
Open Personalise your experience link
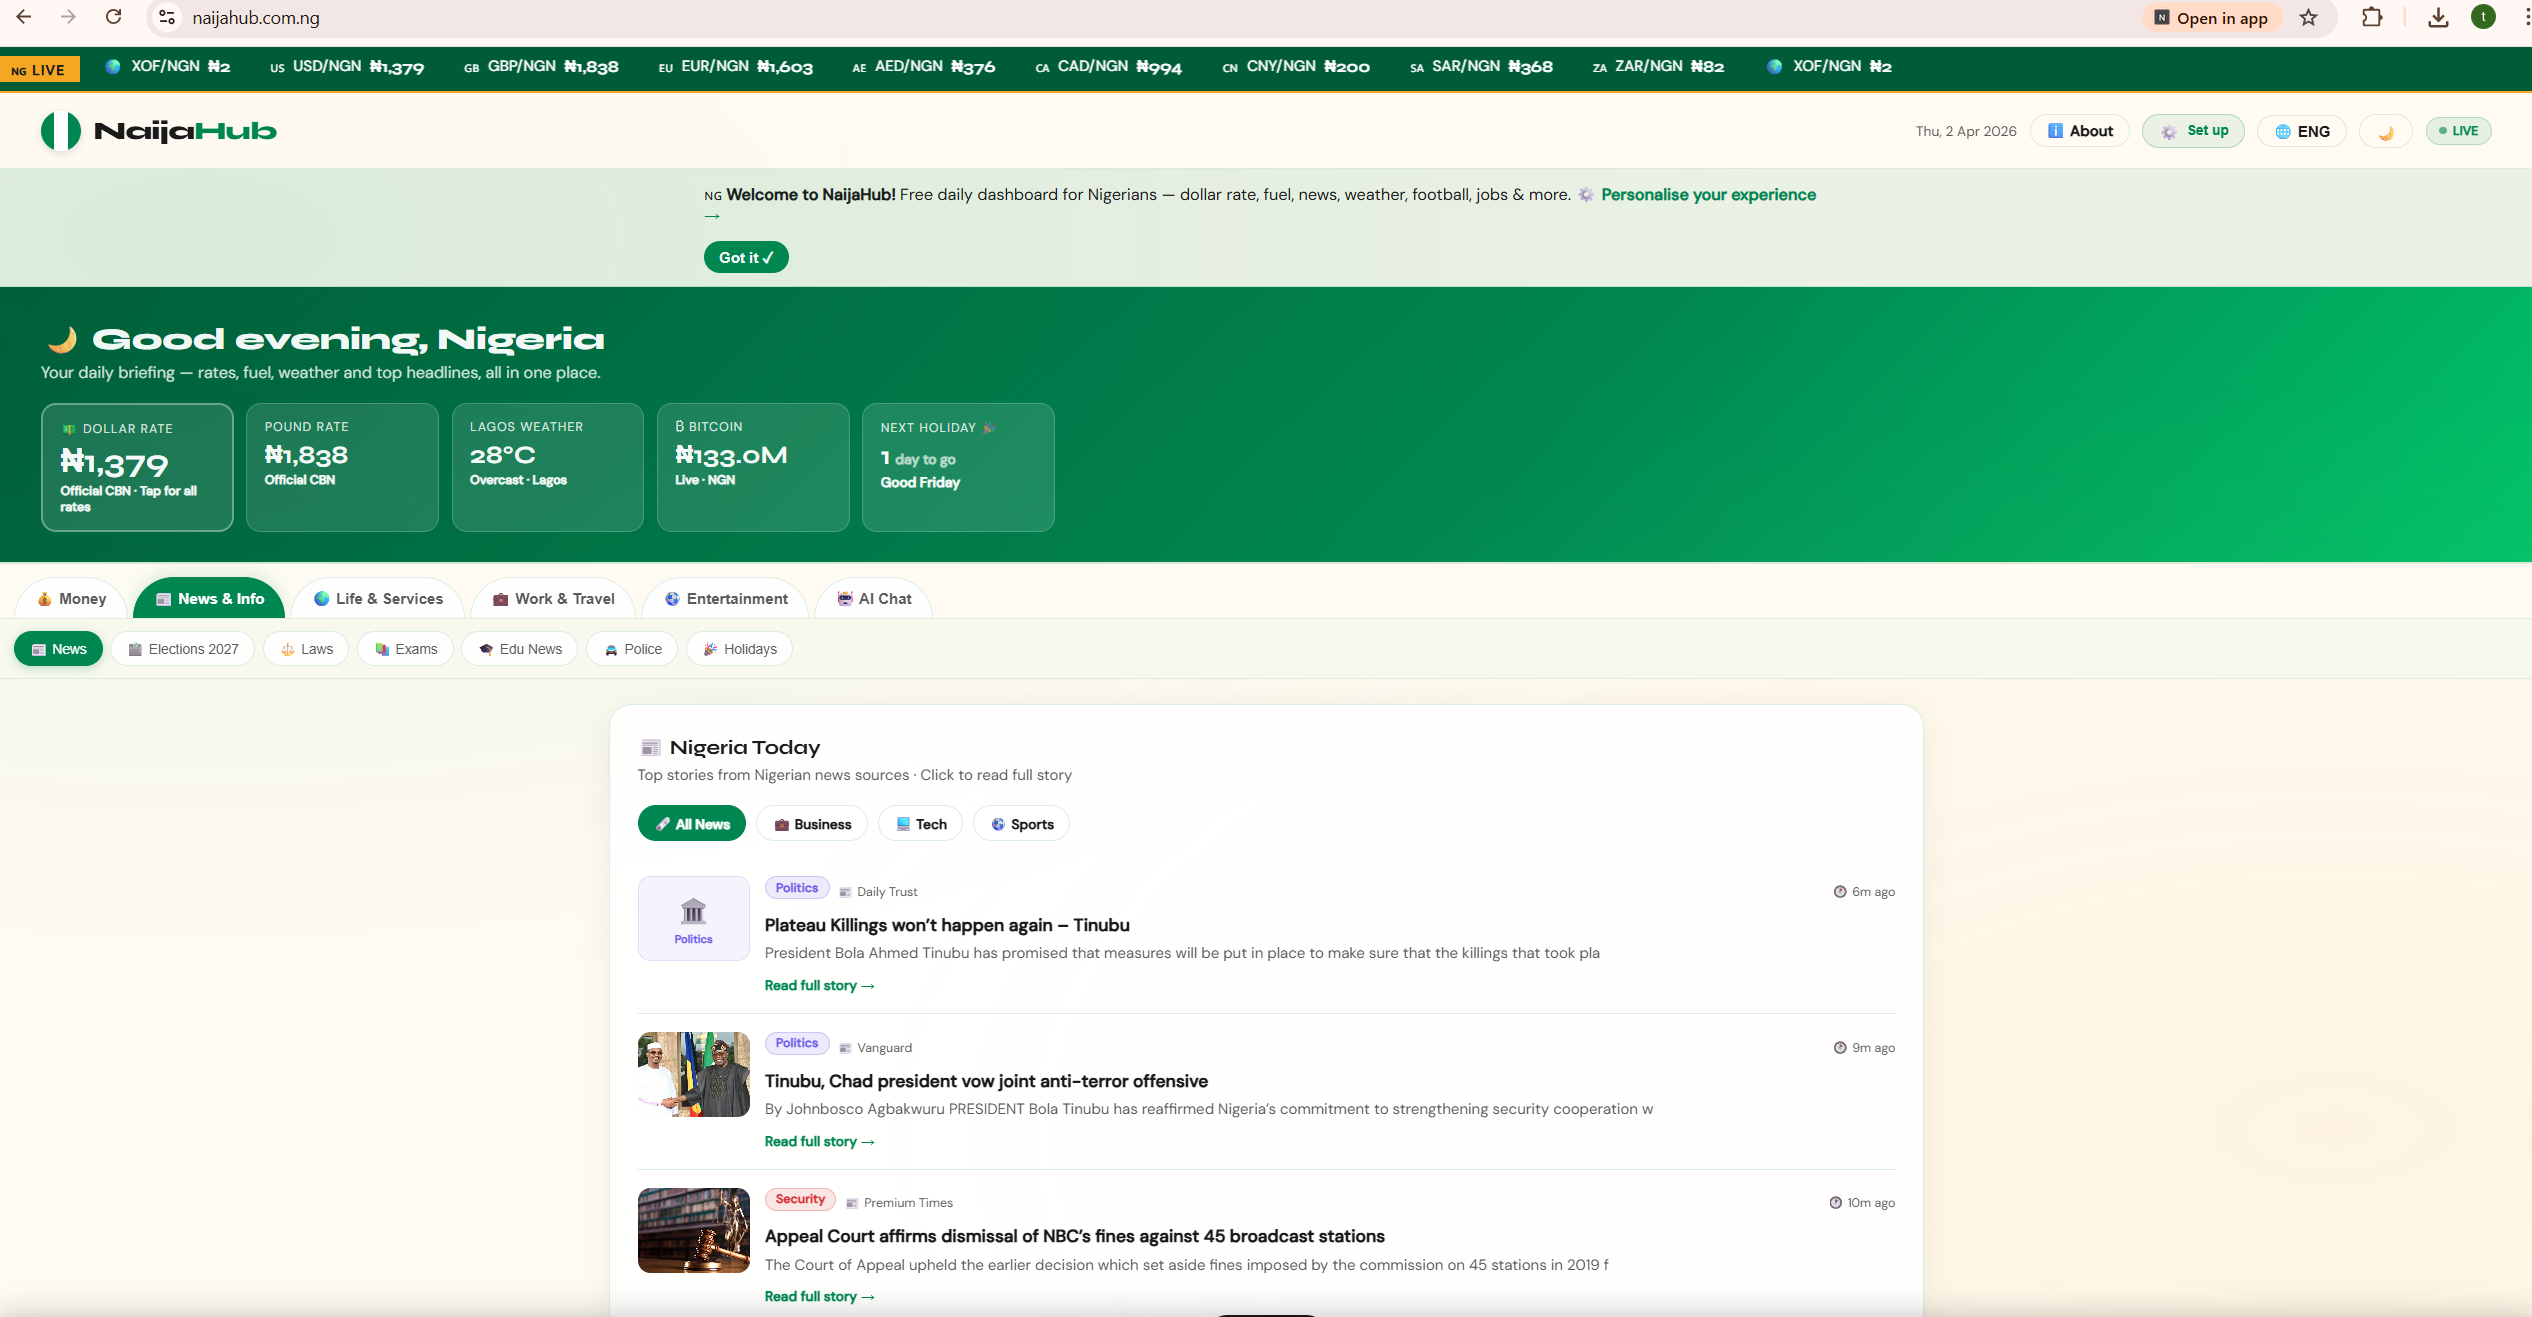coord(1708,195)
